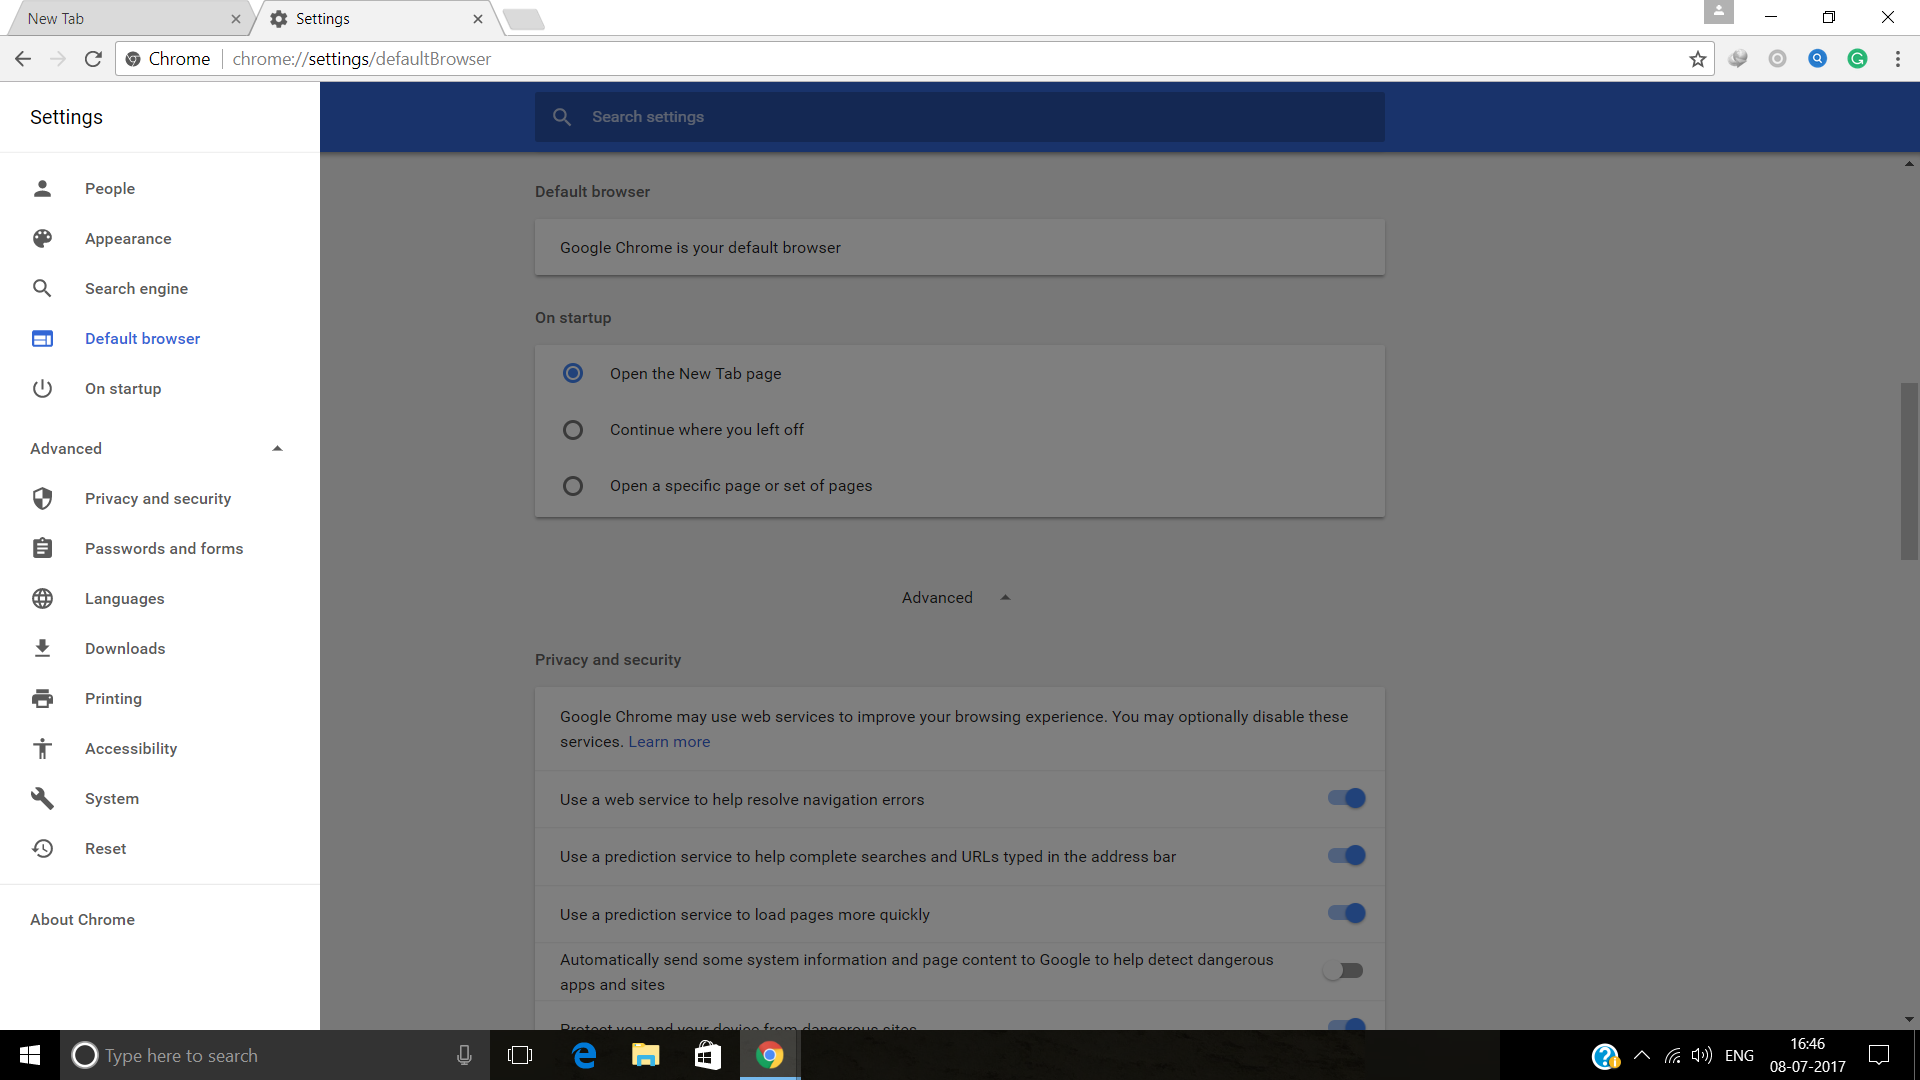Screen dimensions: 1920x1080
Task: Click the Default browser window icon
Action: point(42,338)
